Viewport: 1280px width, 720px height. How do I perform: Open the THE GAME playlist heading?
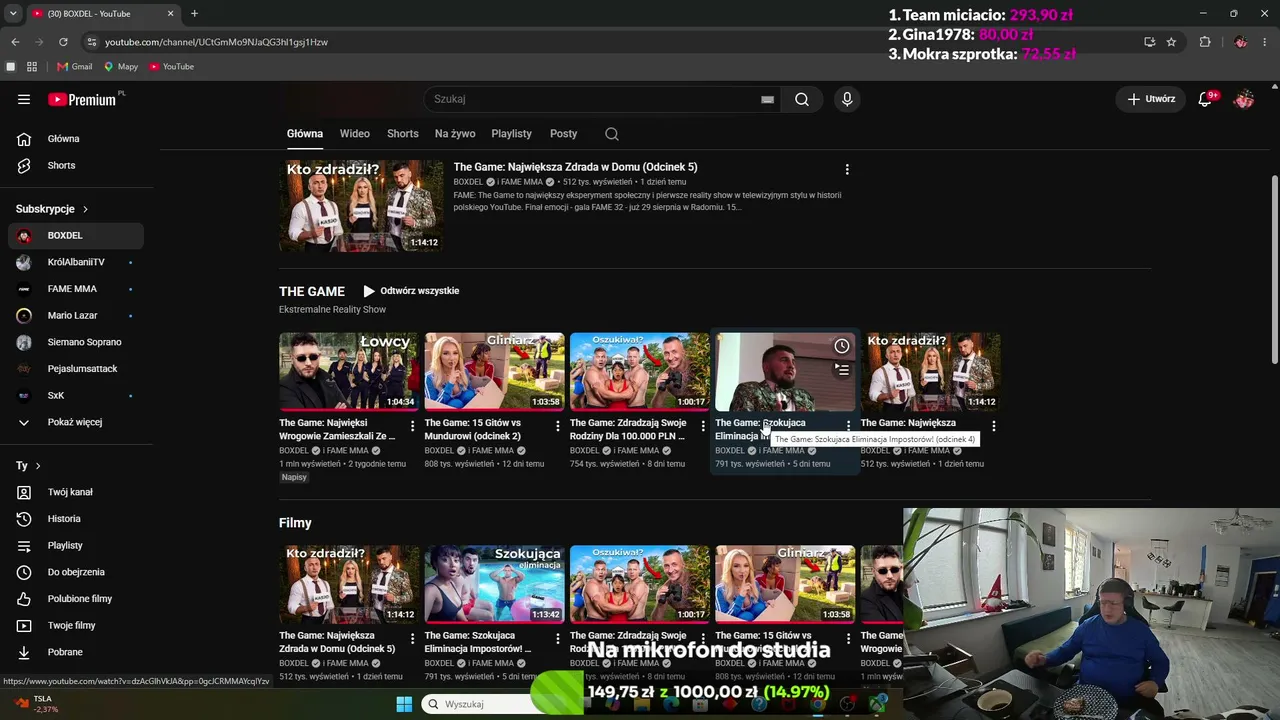(x=312, y=291)
